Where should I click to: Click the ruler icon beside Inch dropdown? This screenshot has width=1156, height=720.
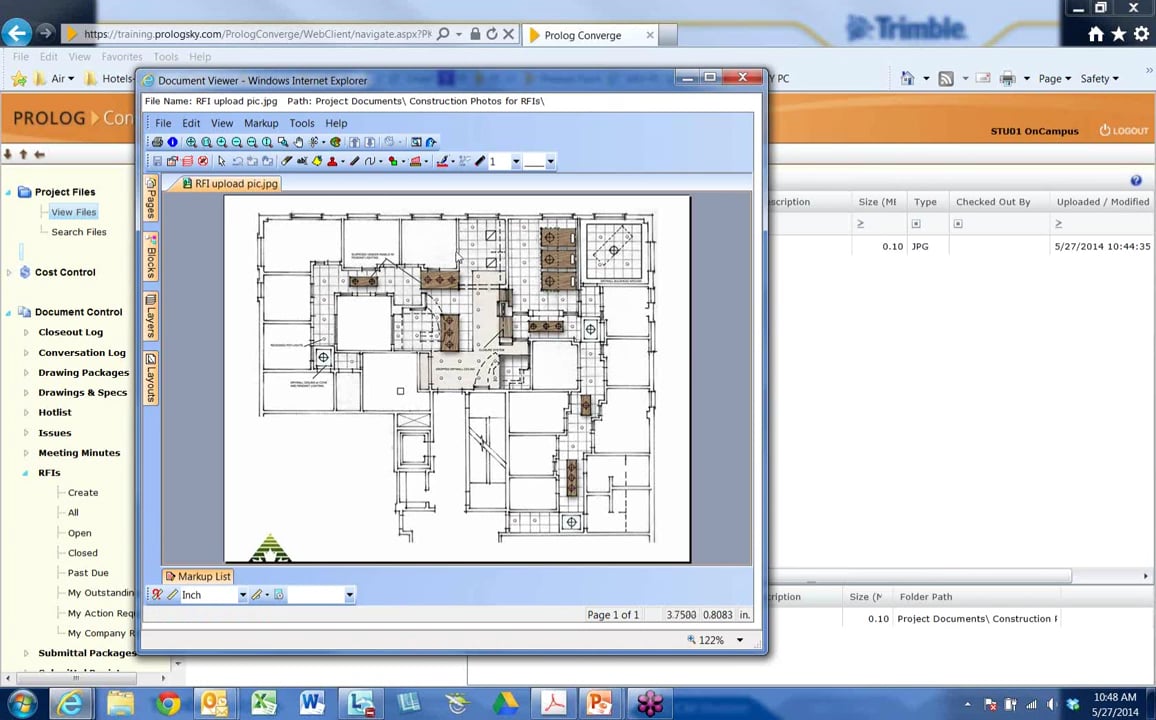coord(173,595)
